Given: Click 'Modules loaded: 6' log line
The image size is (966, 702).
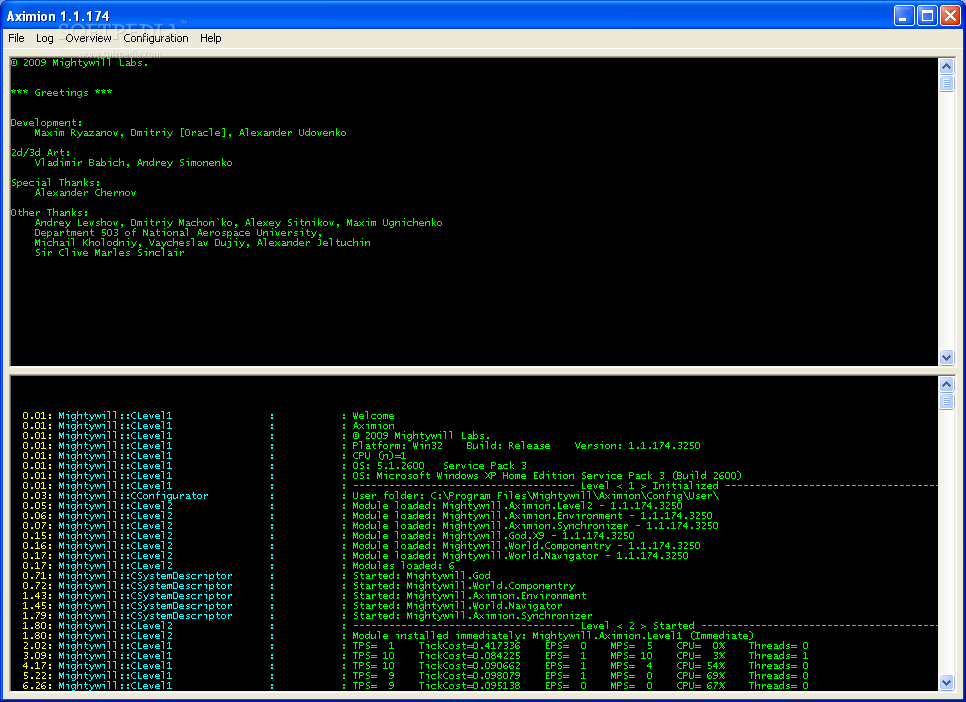Looking at the screenshot, I should pos(403,566).
